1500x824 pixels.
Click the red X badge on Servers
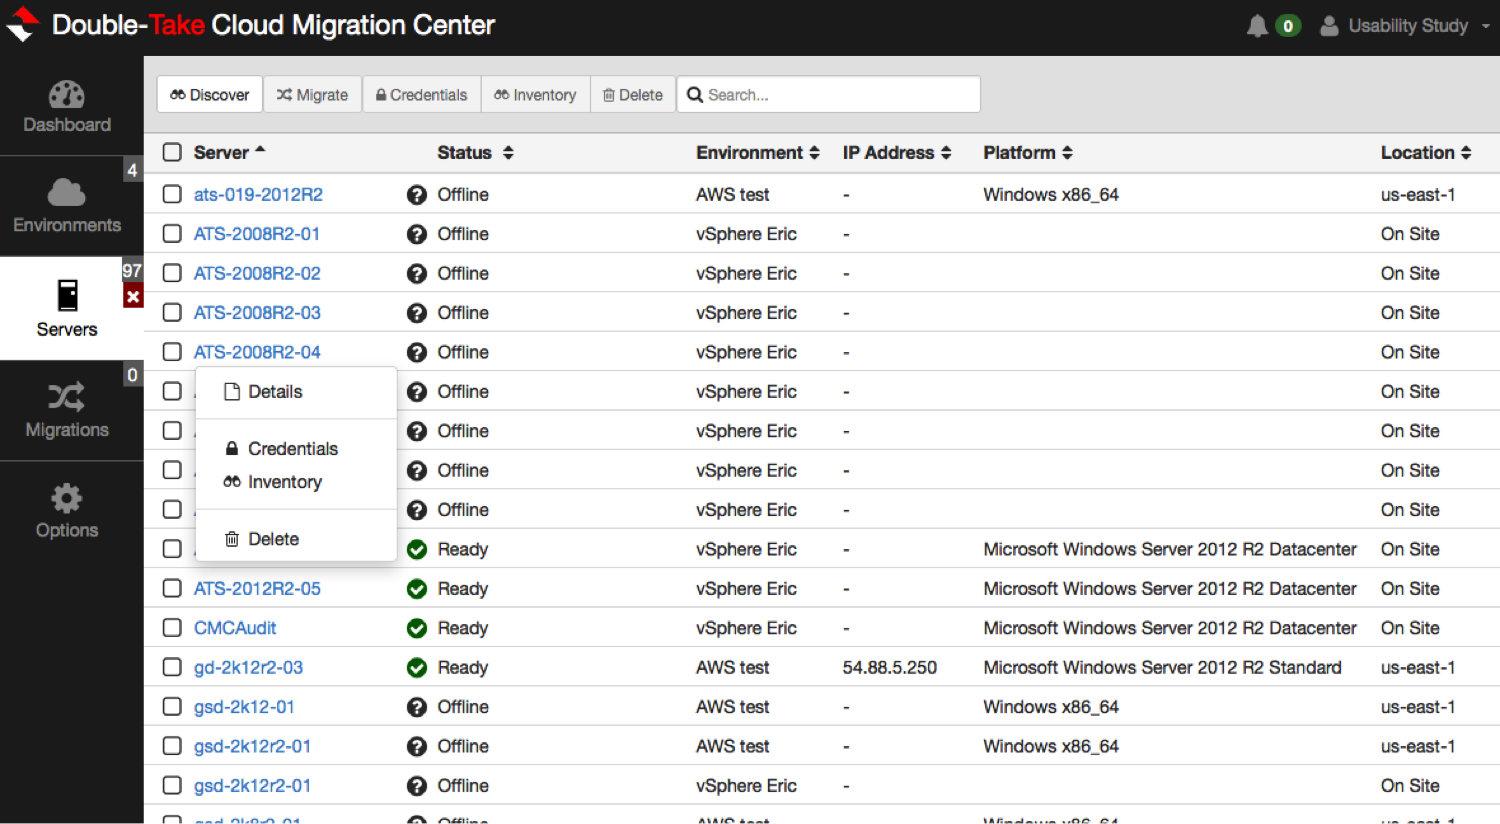(x=133, y=296)
